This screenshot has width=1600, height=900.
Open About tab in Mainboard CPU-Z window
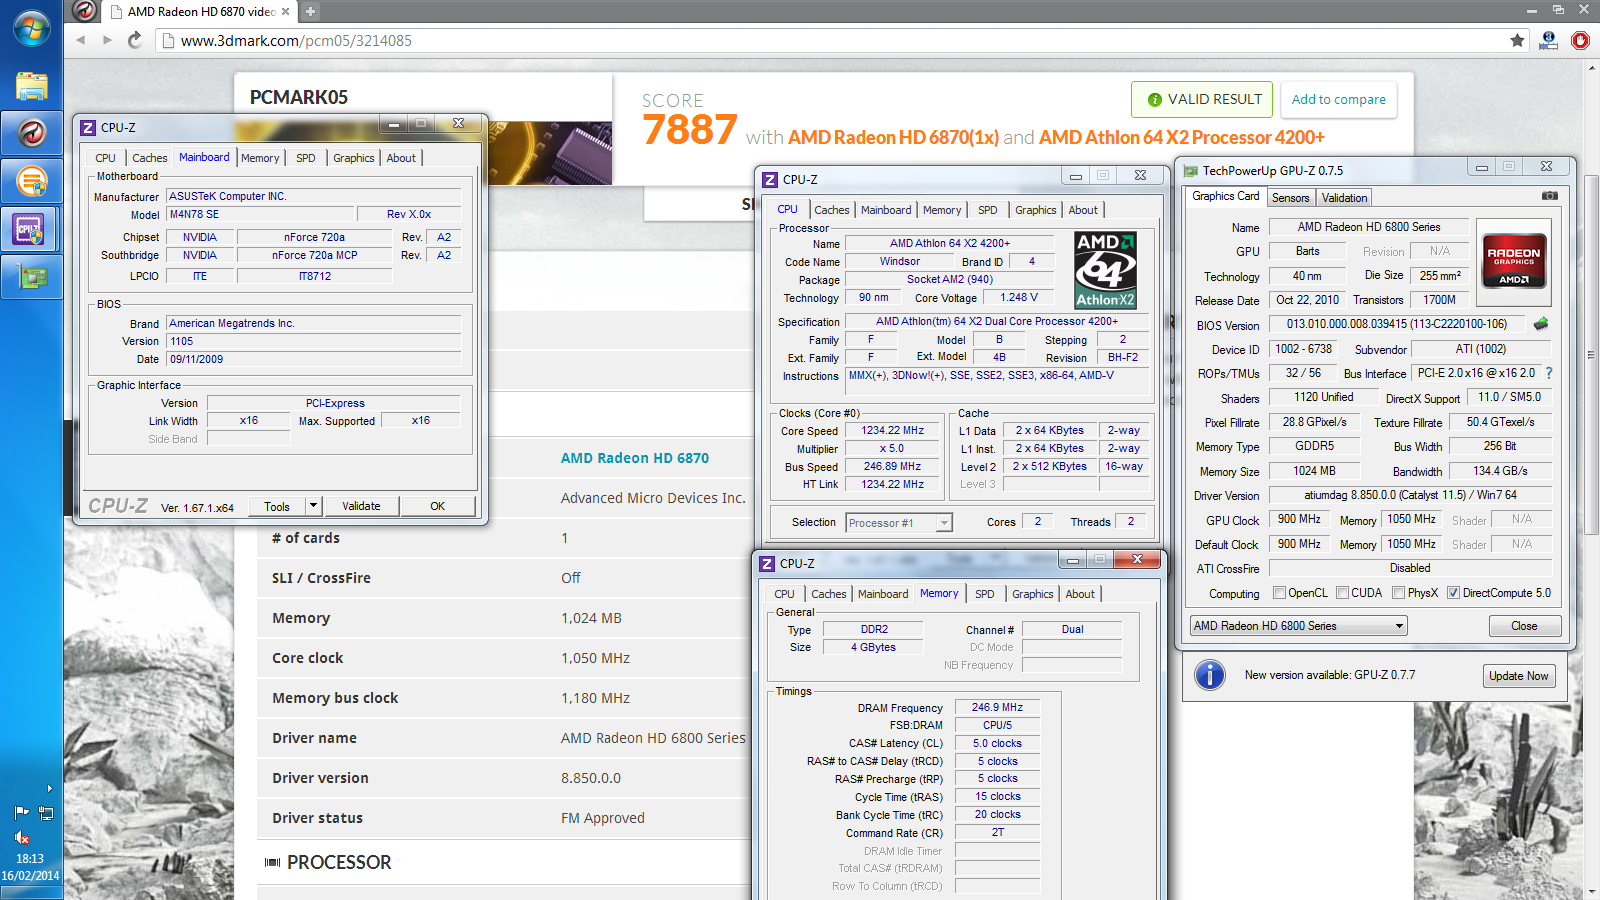[401, 158]
